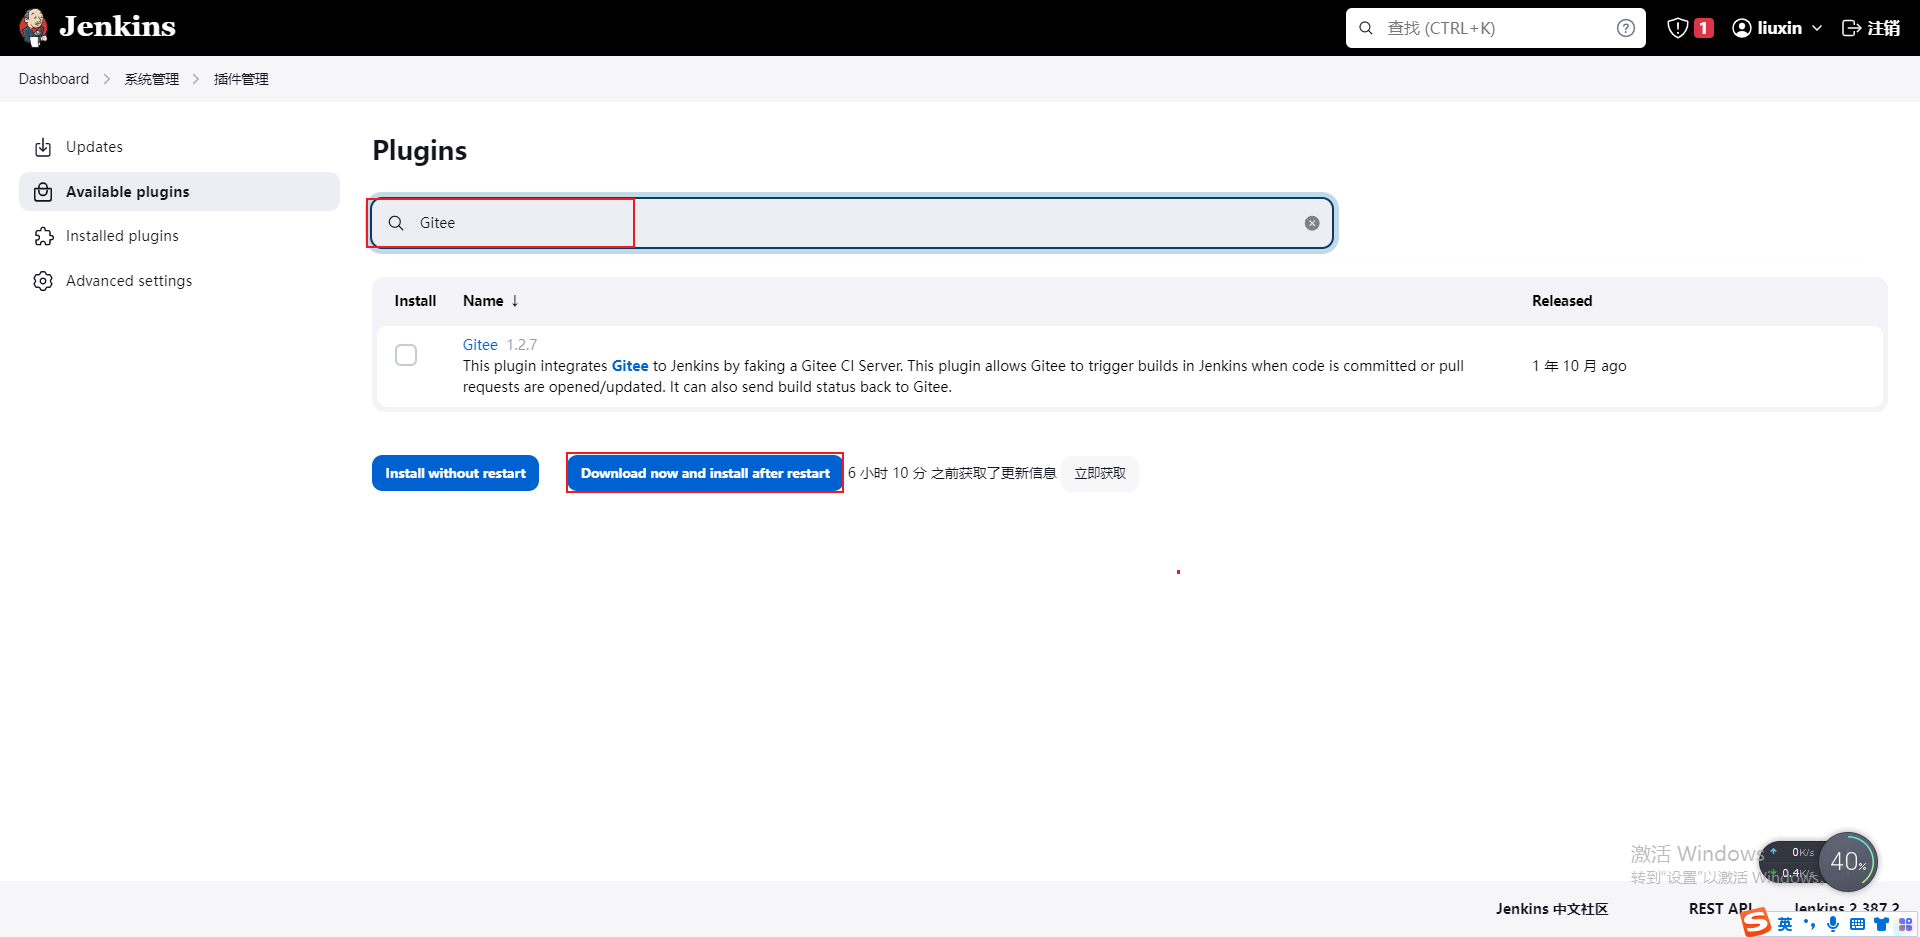Viewport: 1920px width, 937px height.
Task: Open the soft keyboard icon in IME bar
Action: point(1857,924)
